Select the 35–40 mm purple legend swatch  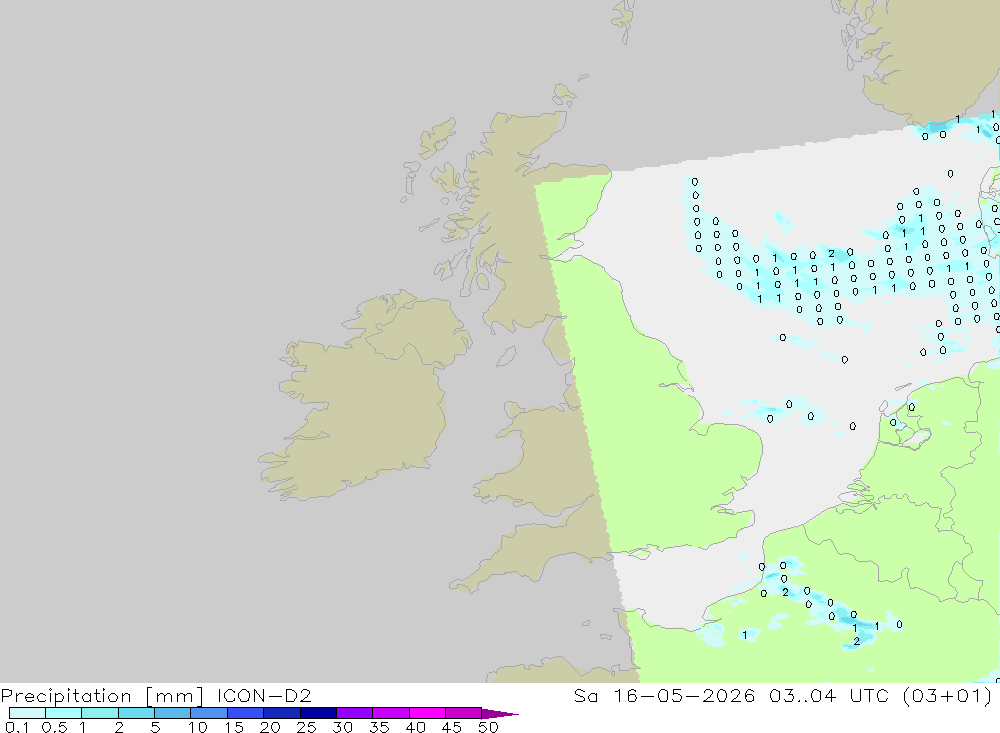(x=391, y=713)
